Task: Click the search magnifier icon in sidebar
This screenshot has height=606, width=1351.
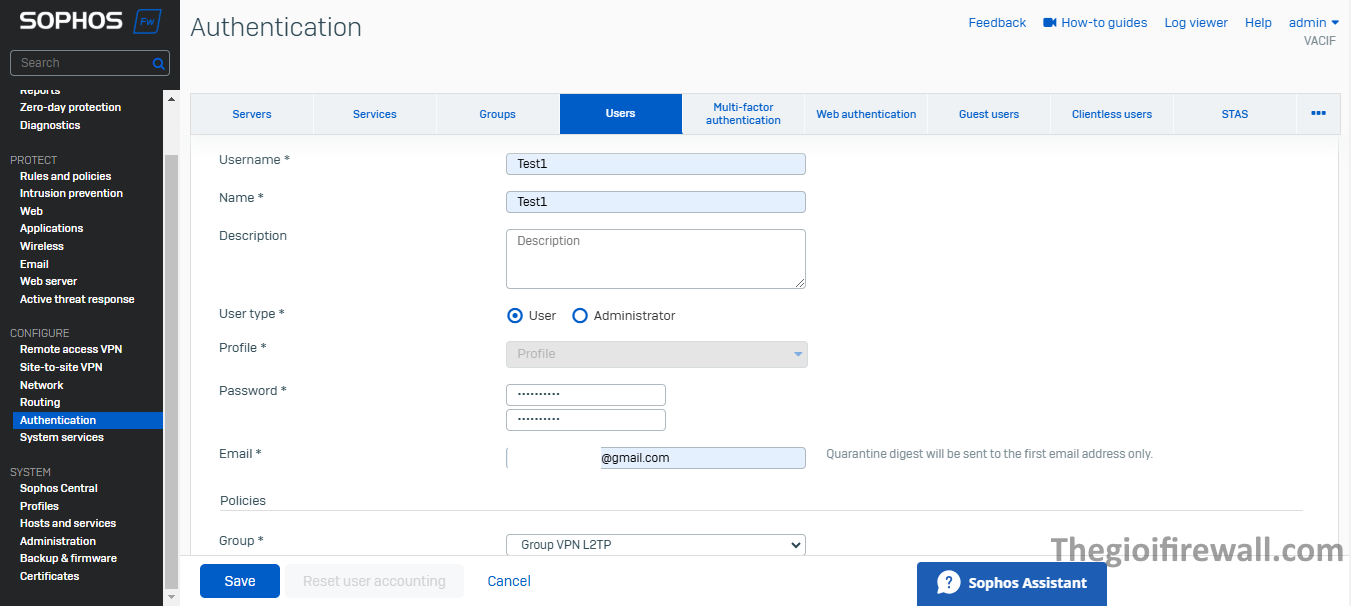Action: tap(158, 63)
